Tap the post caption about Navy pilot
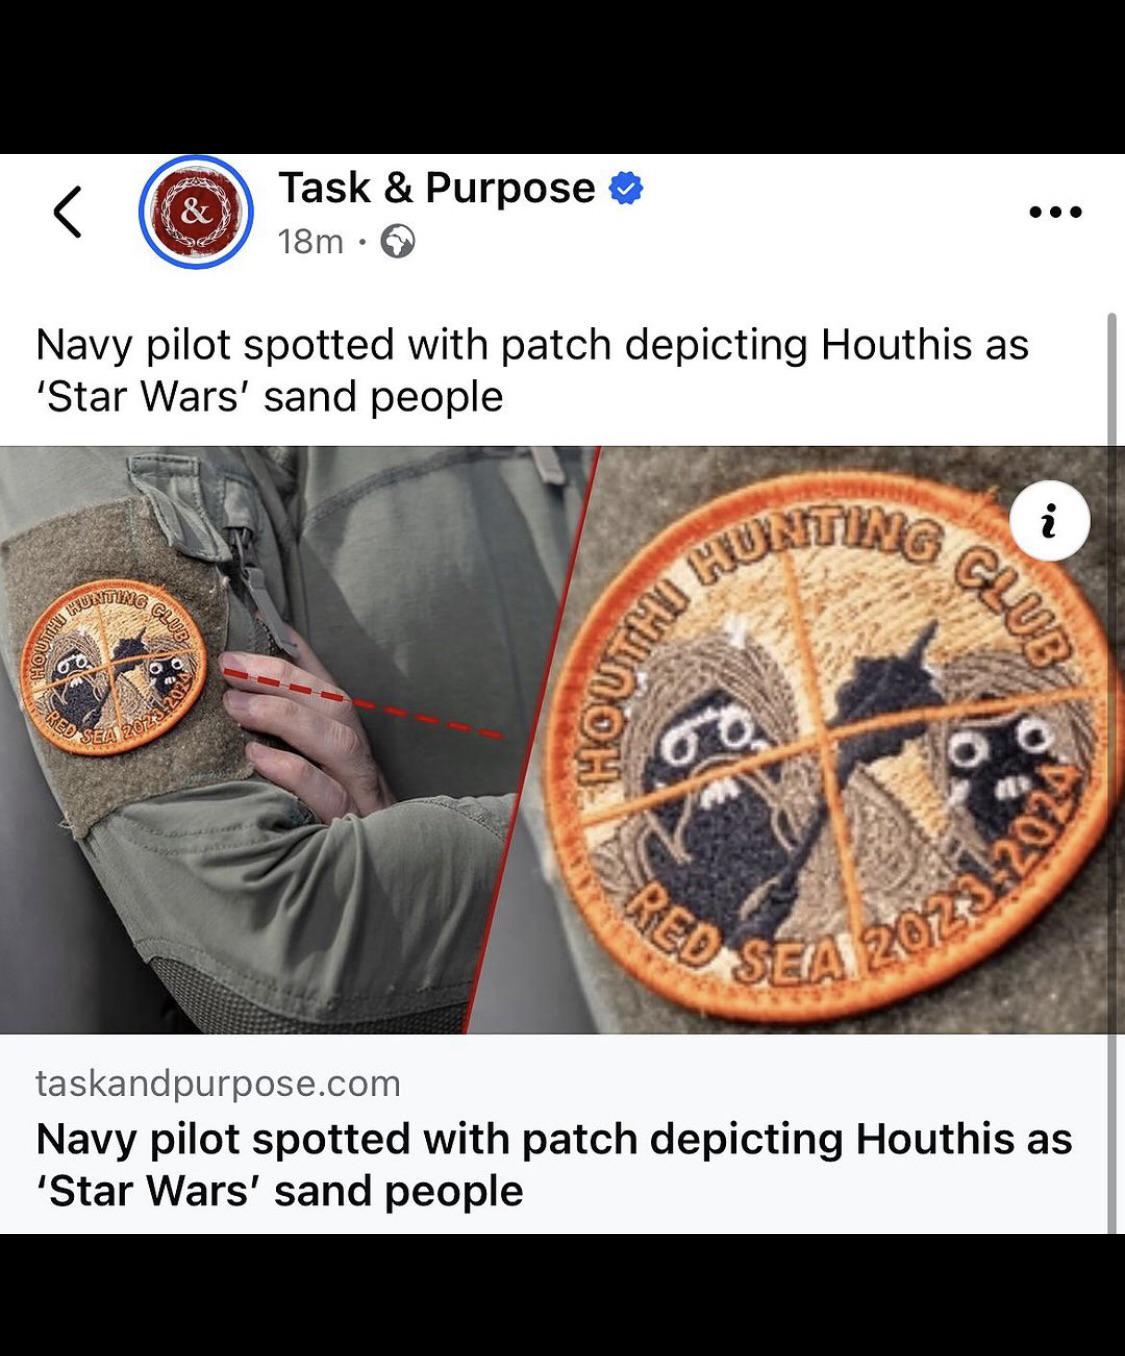Image resolution: width=1125 pixels, height=1356 pixels. pyautogui.click(x=532, y=370)
